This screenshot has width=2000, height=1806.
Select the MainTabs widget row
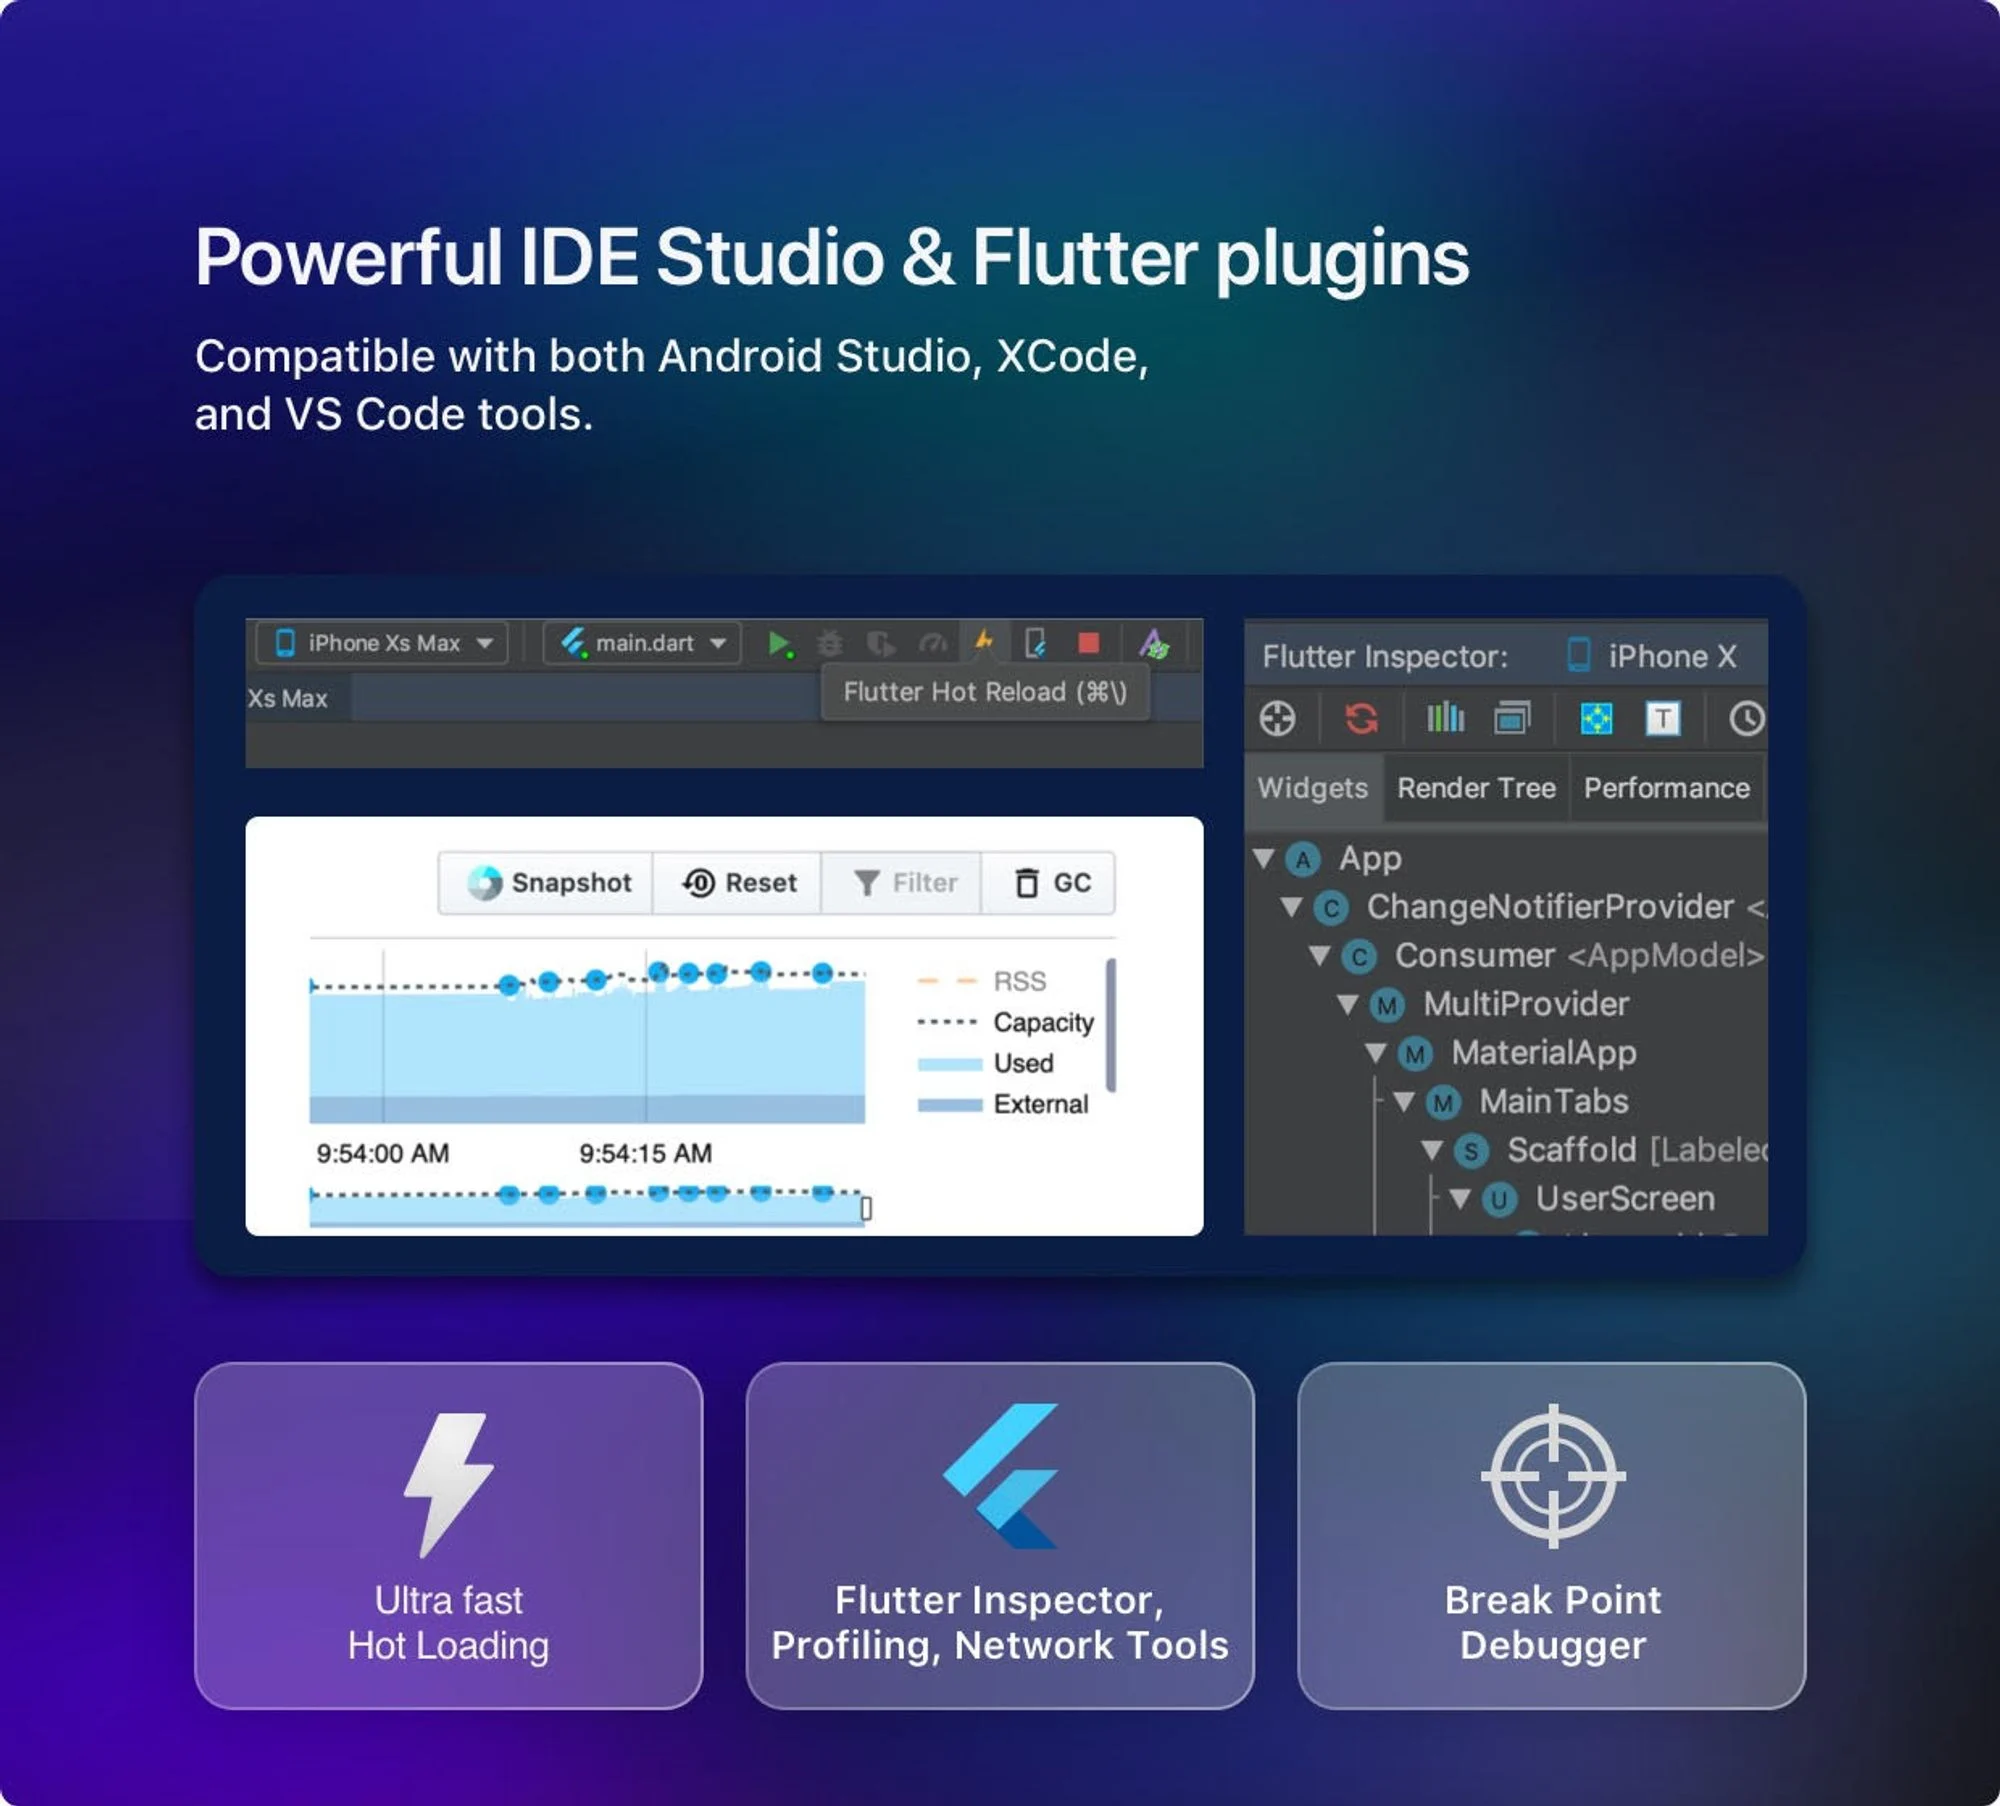(1506, 1102)
